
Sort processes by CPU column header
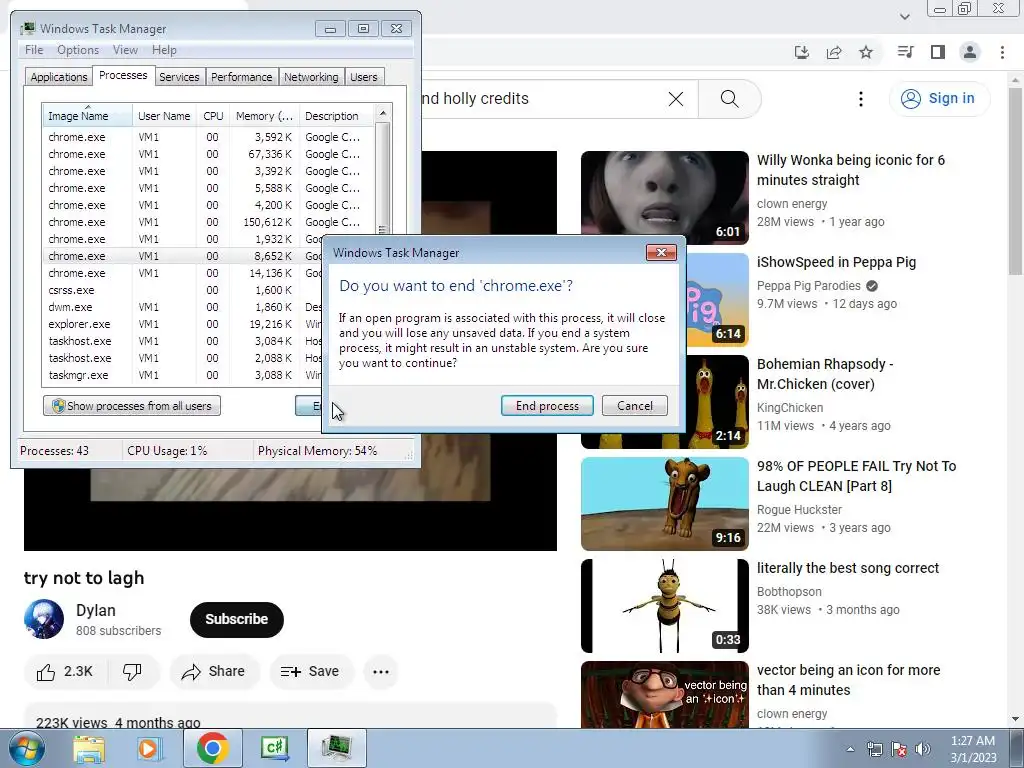(213, 116)
